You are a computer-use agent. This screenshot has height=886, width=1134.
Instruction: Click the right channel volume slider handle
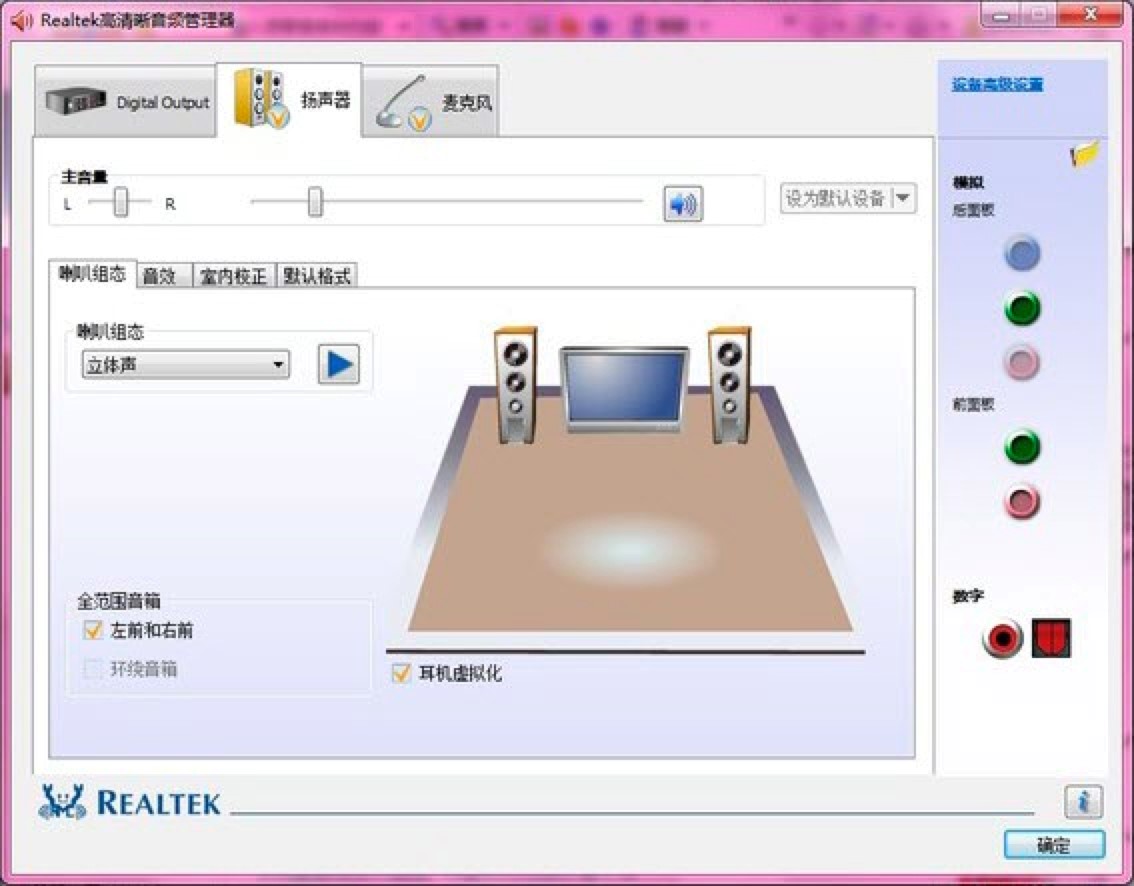tap(313, 203)
